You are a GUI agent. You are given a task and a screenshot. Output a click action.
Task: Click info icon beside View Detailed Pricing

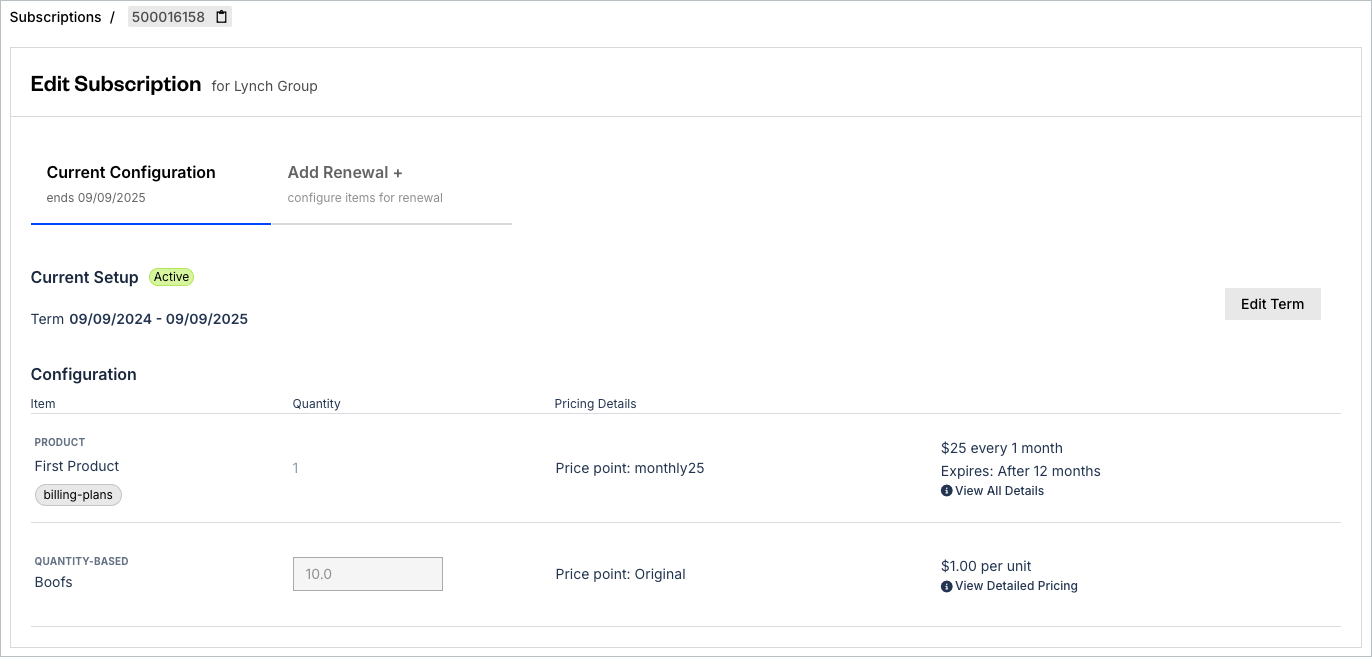[x=946, y=586]
